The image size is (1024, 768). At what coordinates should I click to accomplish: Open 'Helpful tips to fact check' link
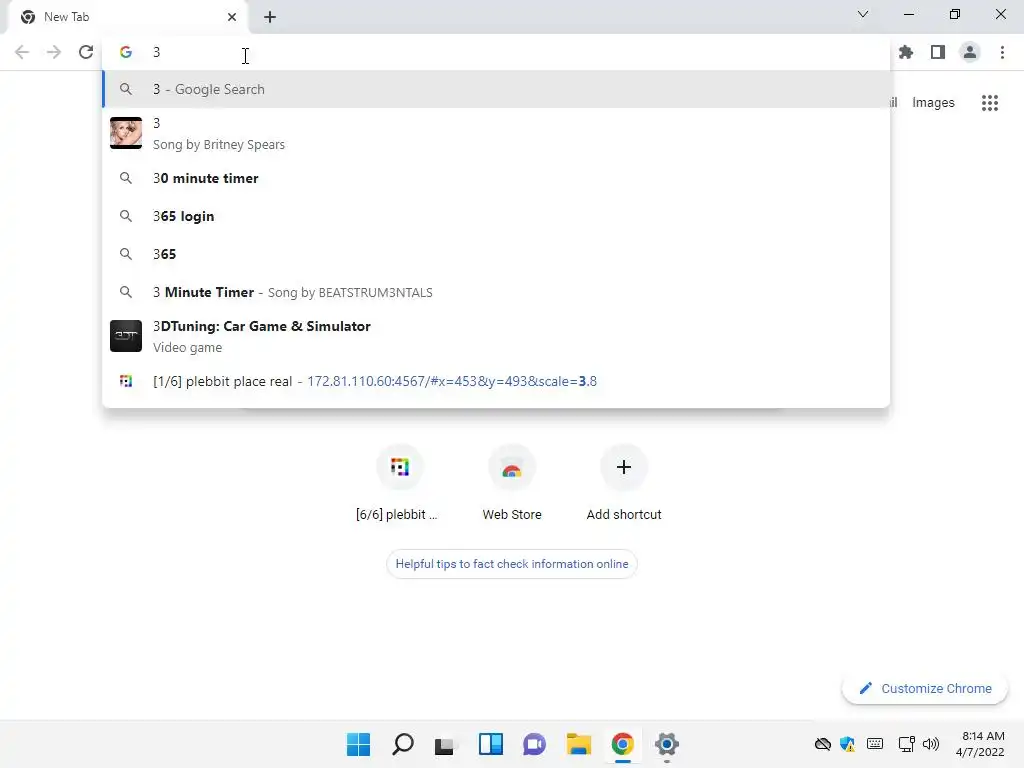coord(512,564)
